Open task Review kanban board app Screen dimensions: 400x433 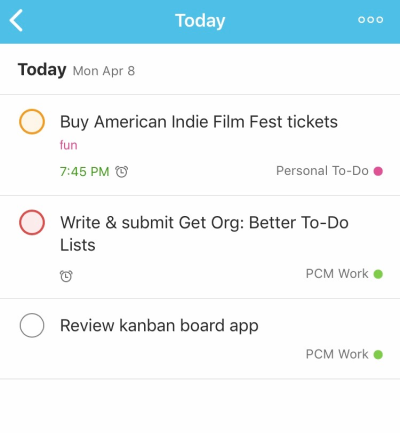[x=159, y=326]
